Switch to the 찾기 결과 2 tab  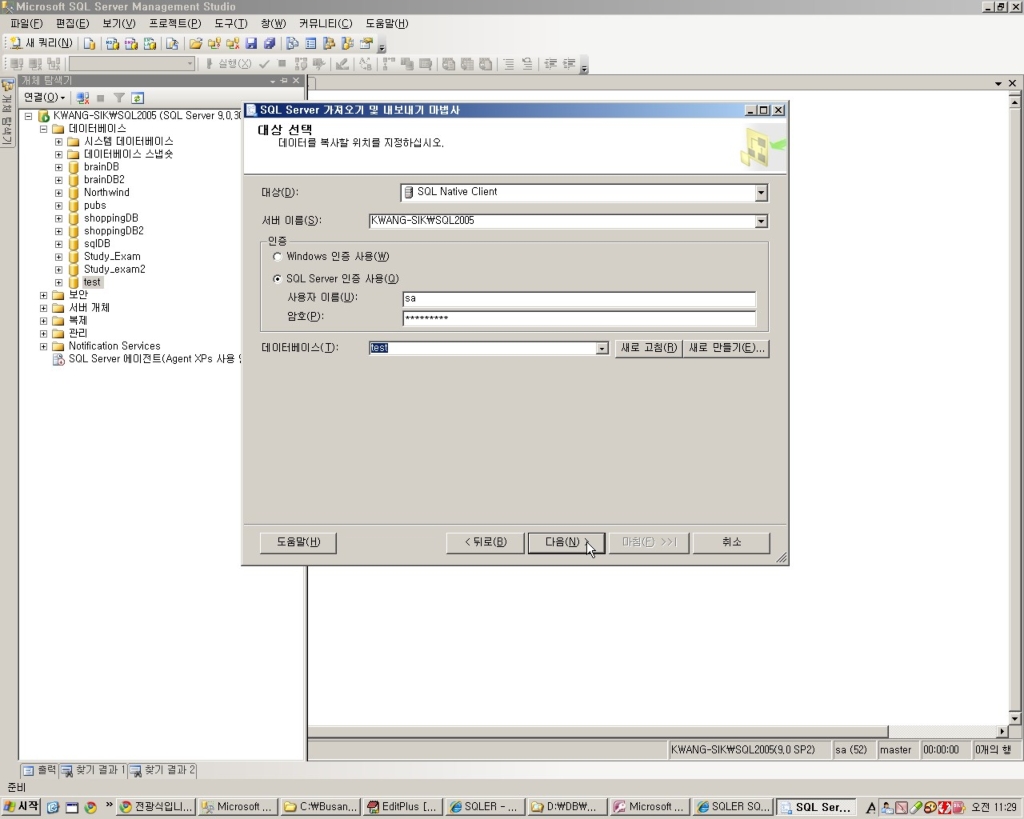tap(163, 771)
